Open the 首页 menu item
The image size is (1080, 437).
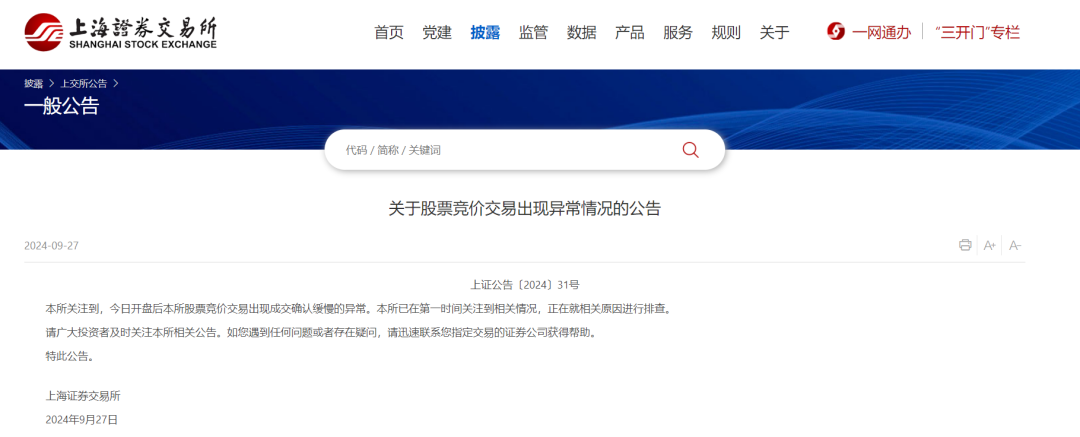389,32
